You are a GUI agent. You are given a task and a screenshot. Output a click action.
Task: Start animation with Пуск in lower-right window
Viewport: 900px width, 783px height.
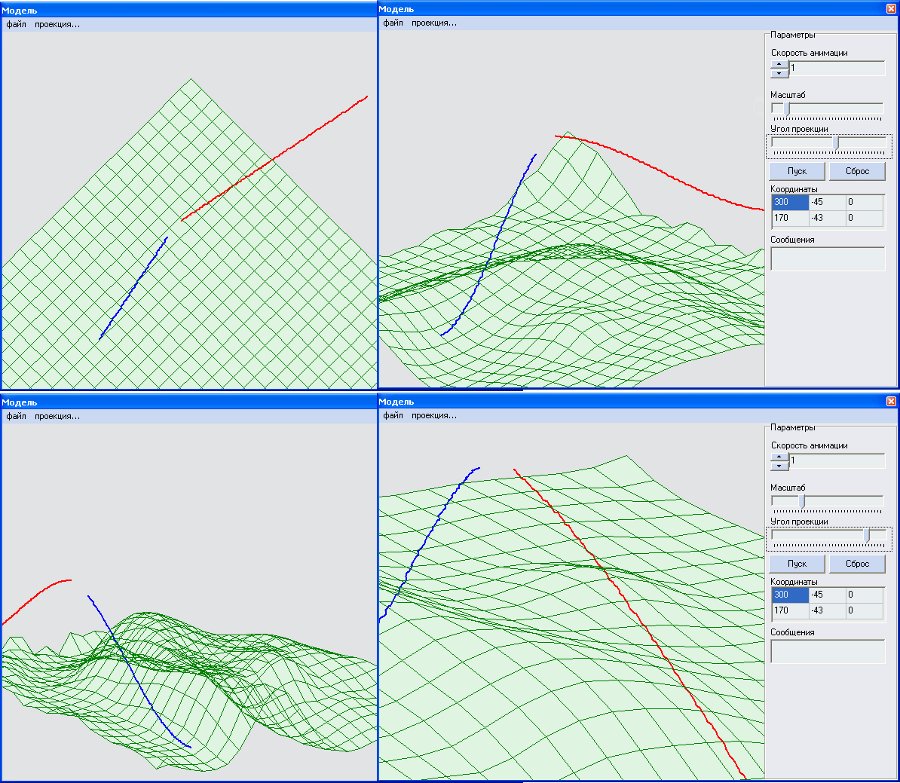pyautogui.click(x=797, y=564)
